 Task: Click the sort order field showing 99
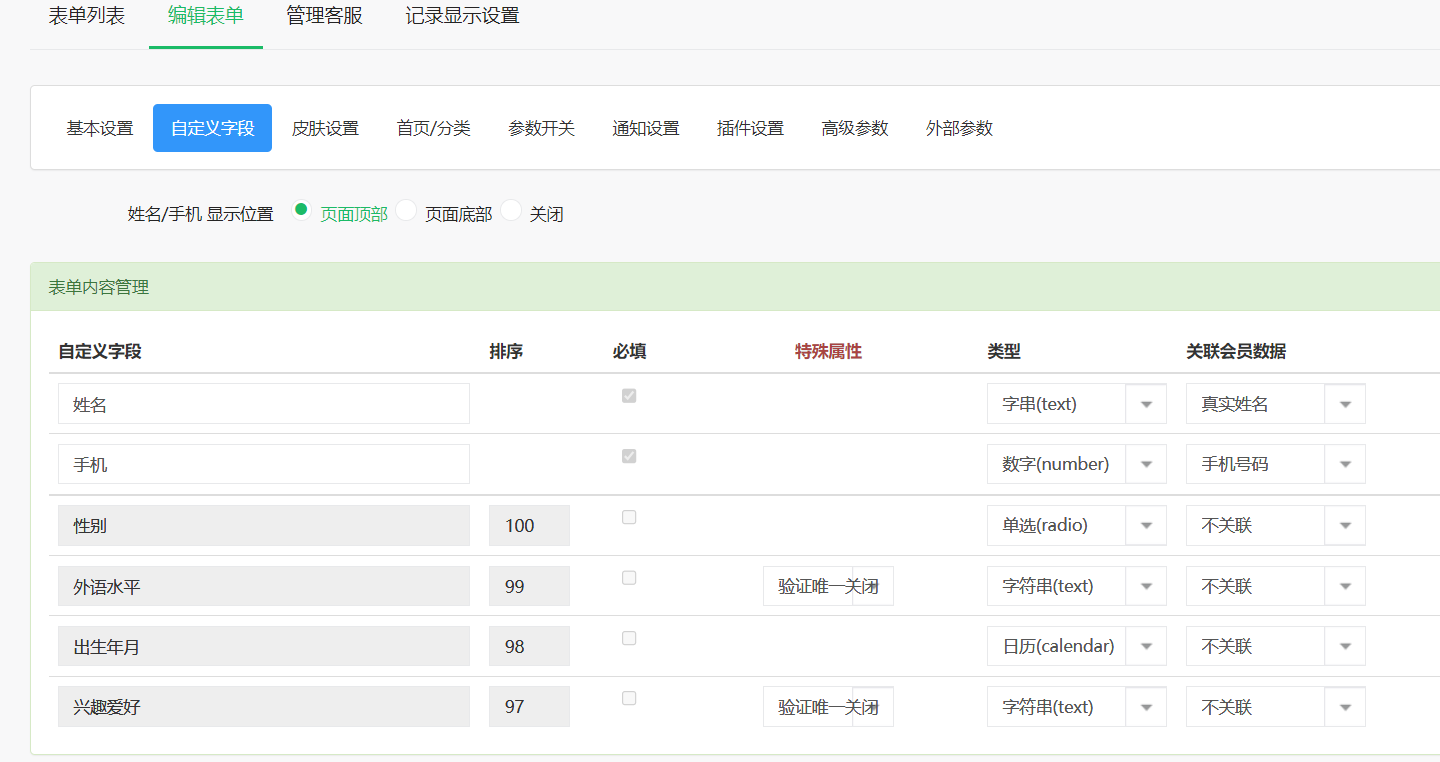[529, 586]
